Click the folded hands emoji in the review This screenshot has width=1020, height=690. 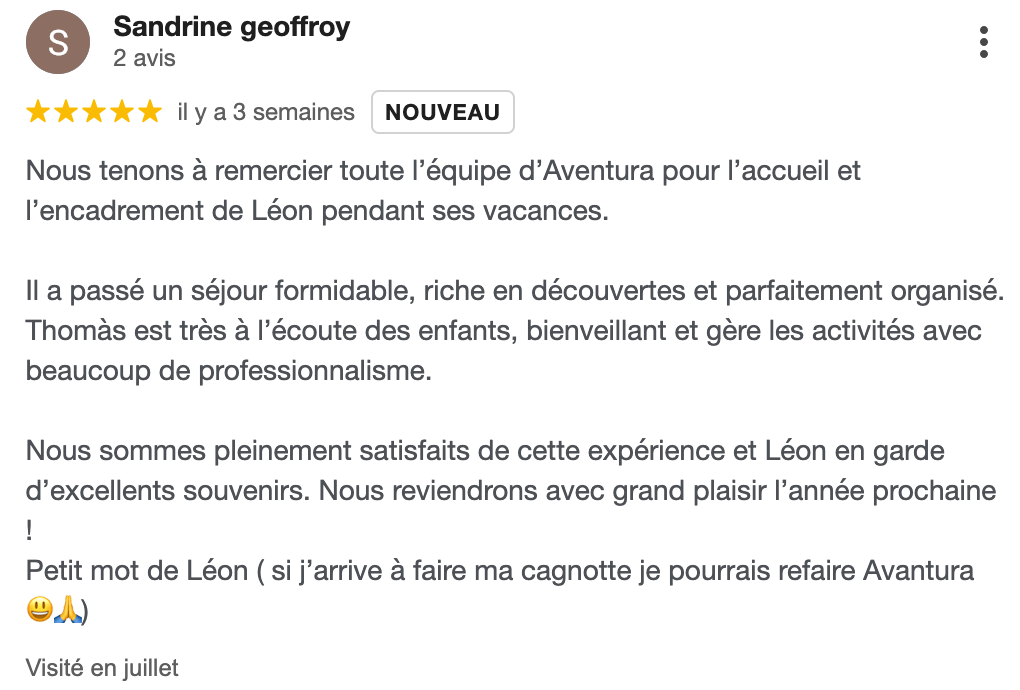coord(68,610)
